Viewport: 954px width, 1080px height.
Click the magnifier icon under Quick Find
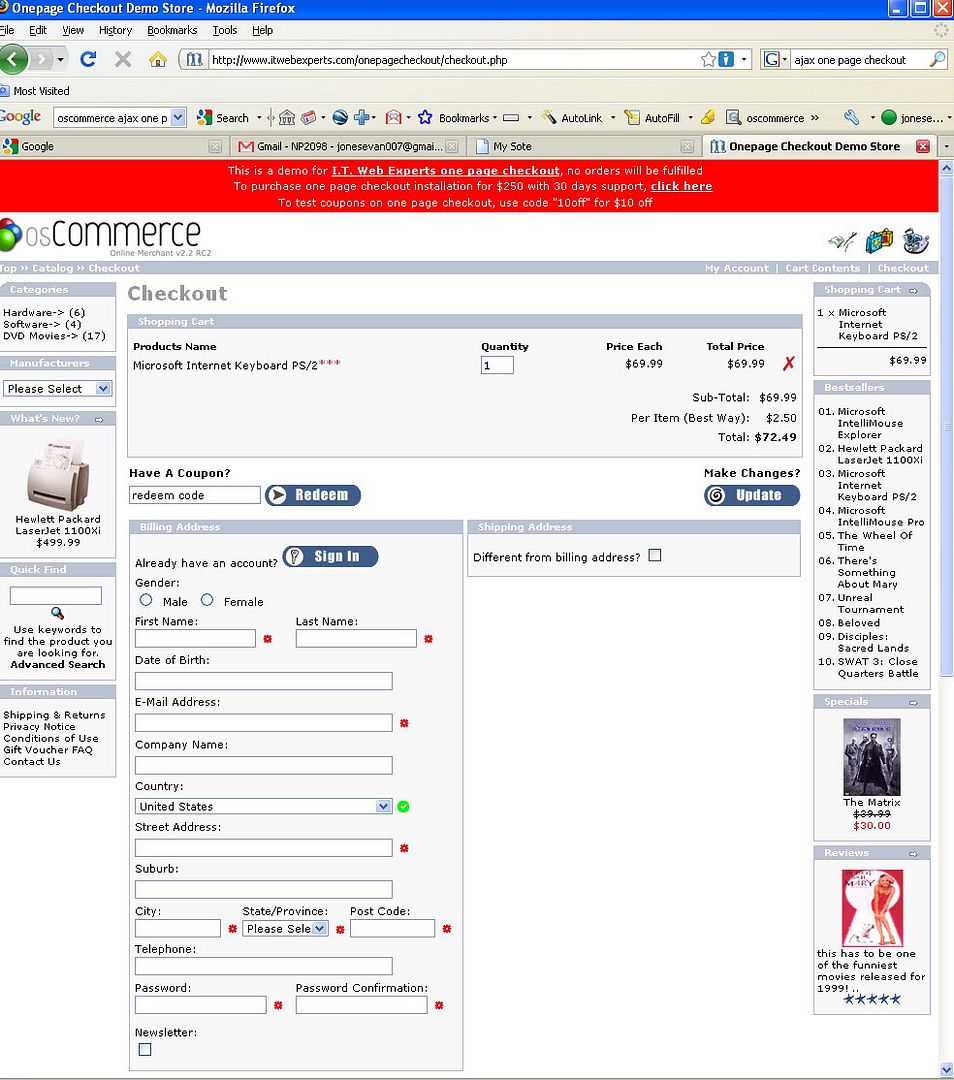click(x=57, y=613)
